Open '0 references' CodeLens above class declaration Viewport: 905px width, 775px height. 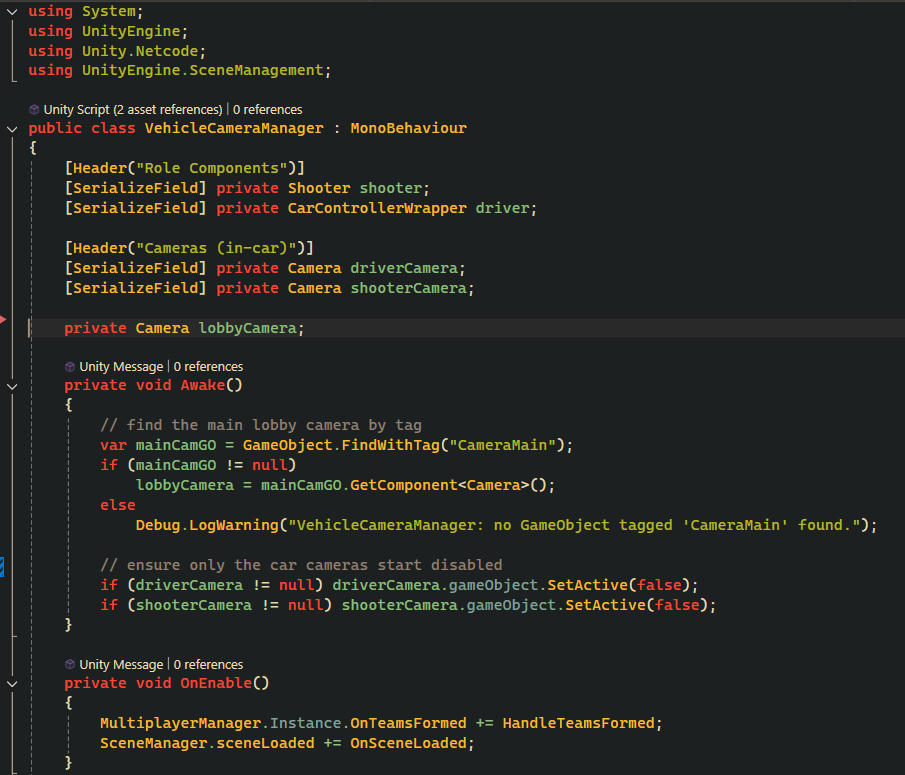pos(267,110)
